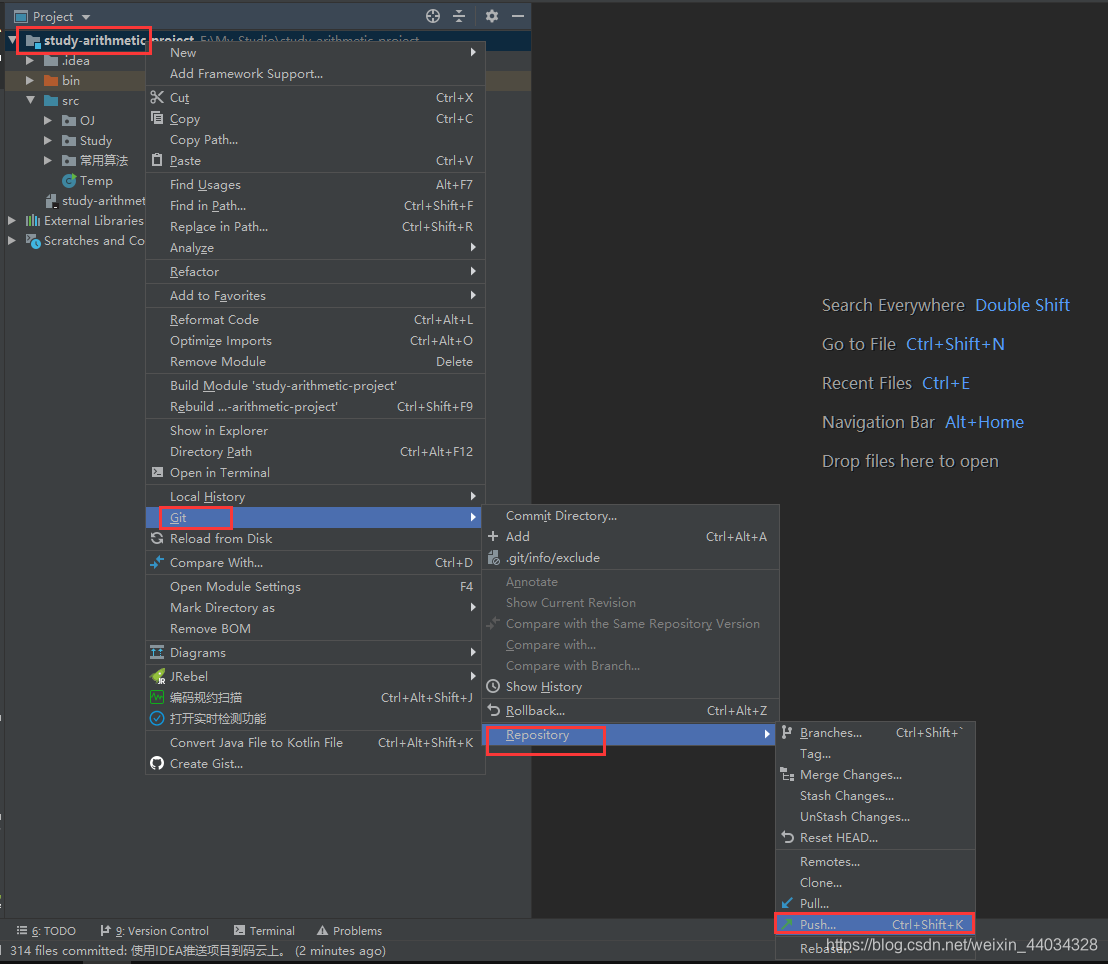Open the Project view dropdown arrow
The image size is (1108, 964).
coord(86,16)
